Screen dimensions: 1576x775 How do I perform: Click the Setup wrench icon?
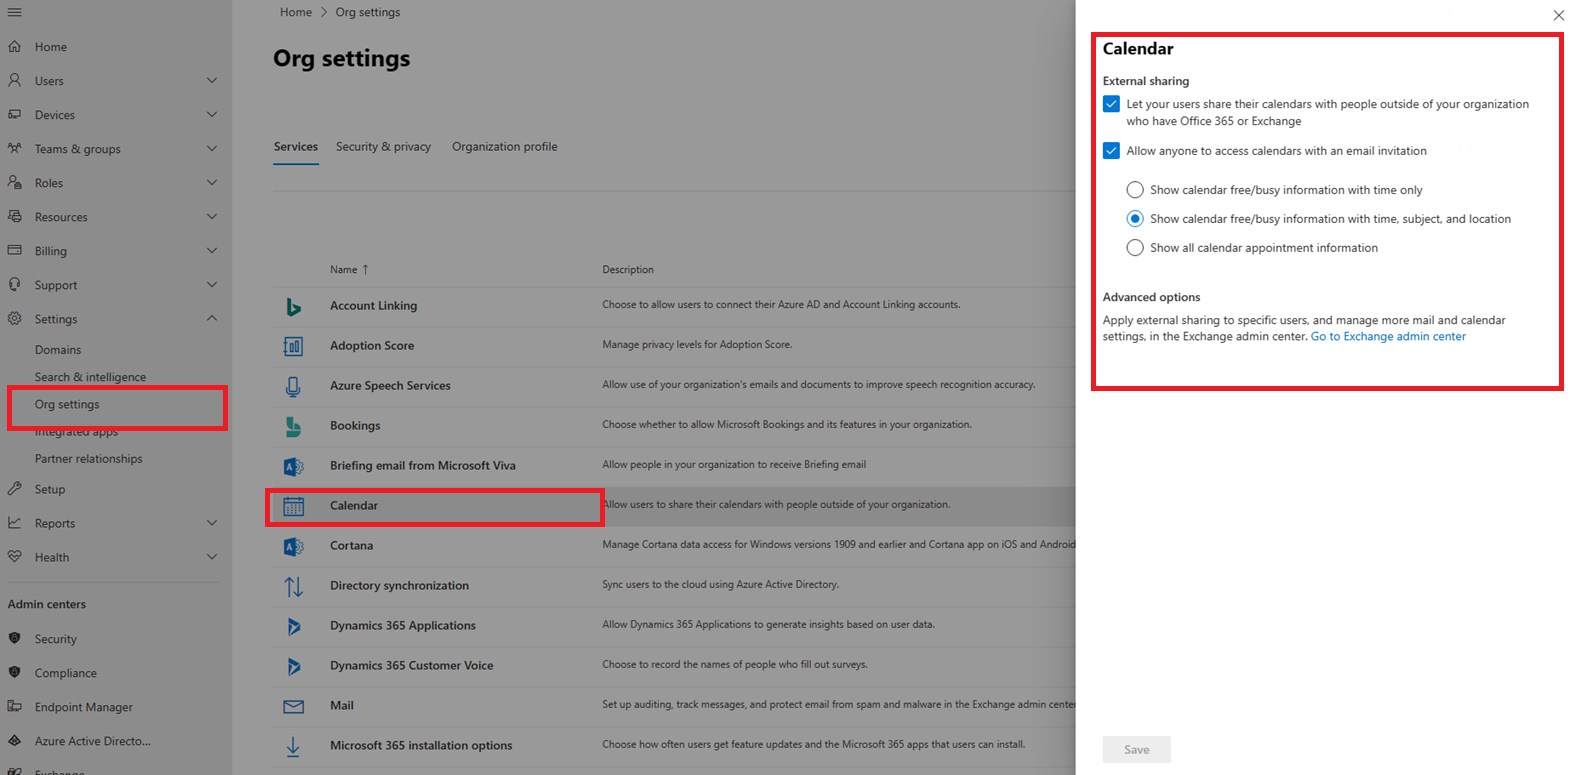pos(14,489)
